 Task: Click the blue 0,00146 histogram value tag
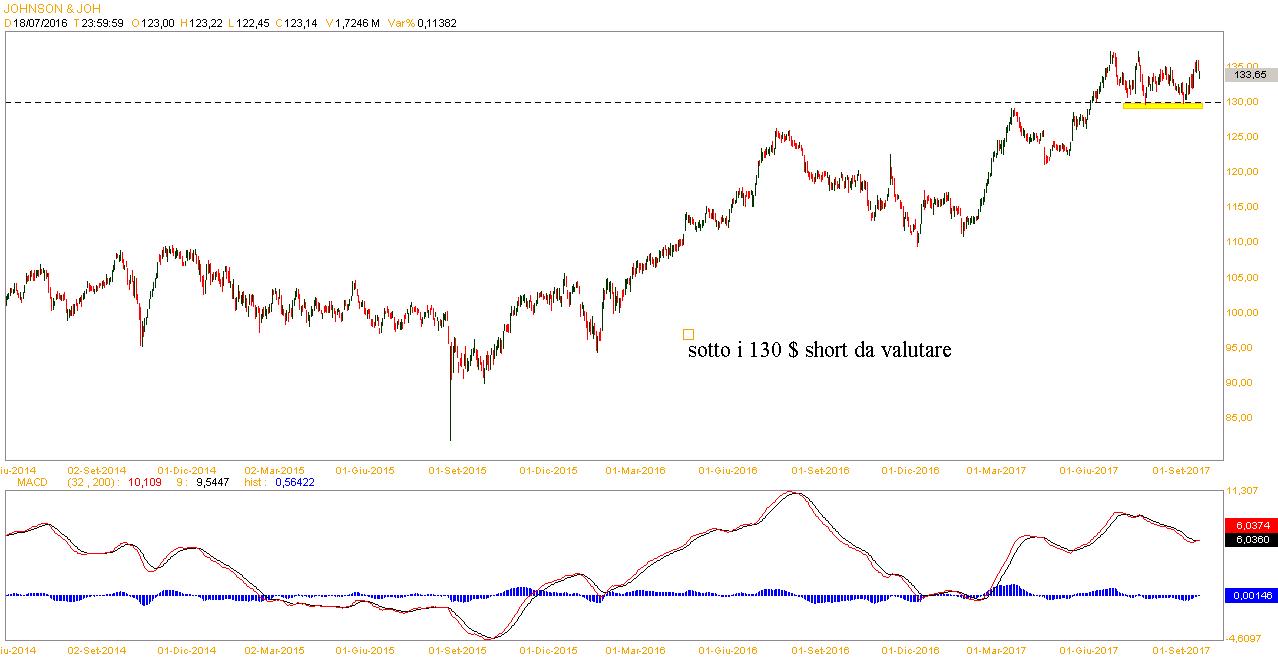1250,595
